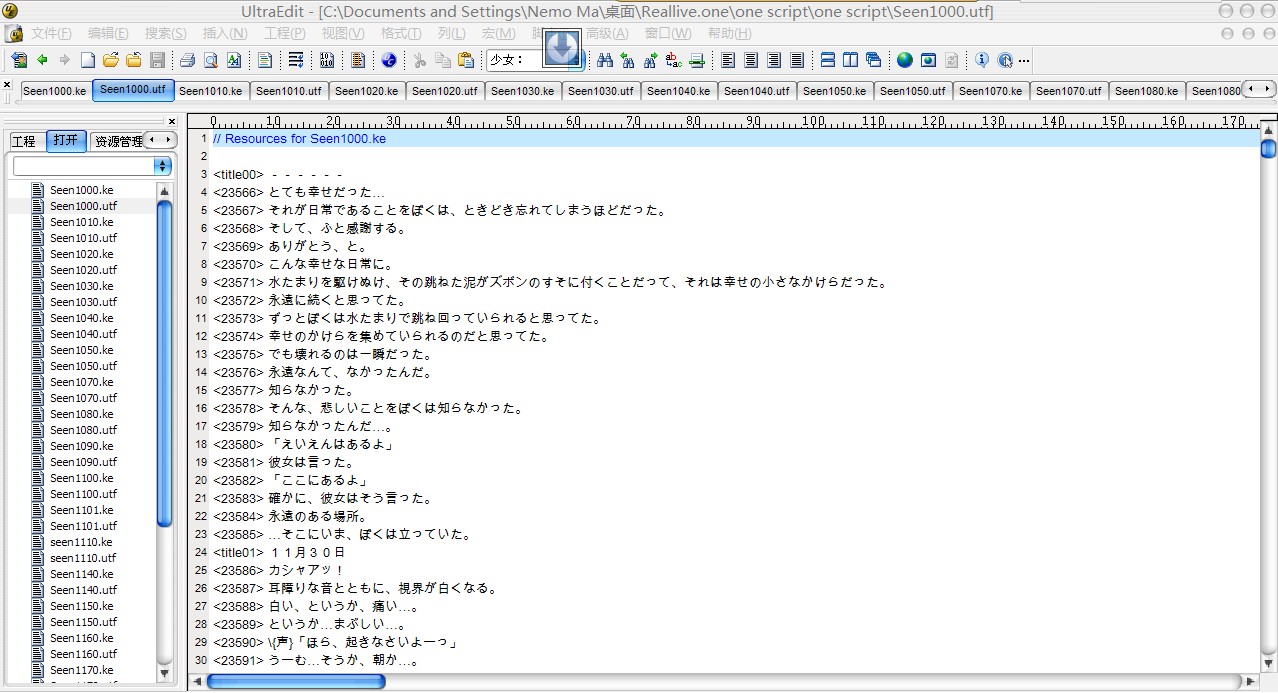Click the Copy icon in the toolbar
This screenshot has height=693, width=1278.
[443, 60]
